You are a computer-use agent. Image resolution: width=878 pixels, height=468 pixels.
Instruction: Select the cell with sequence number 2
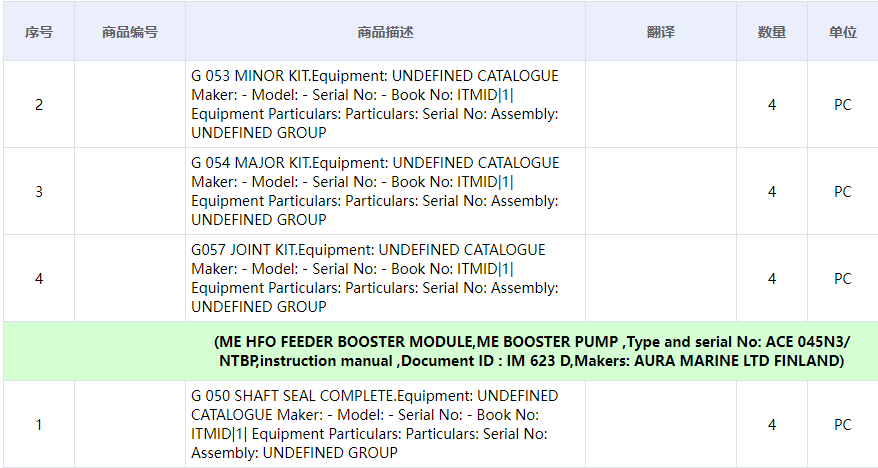(x=39, y=104)
